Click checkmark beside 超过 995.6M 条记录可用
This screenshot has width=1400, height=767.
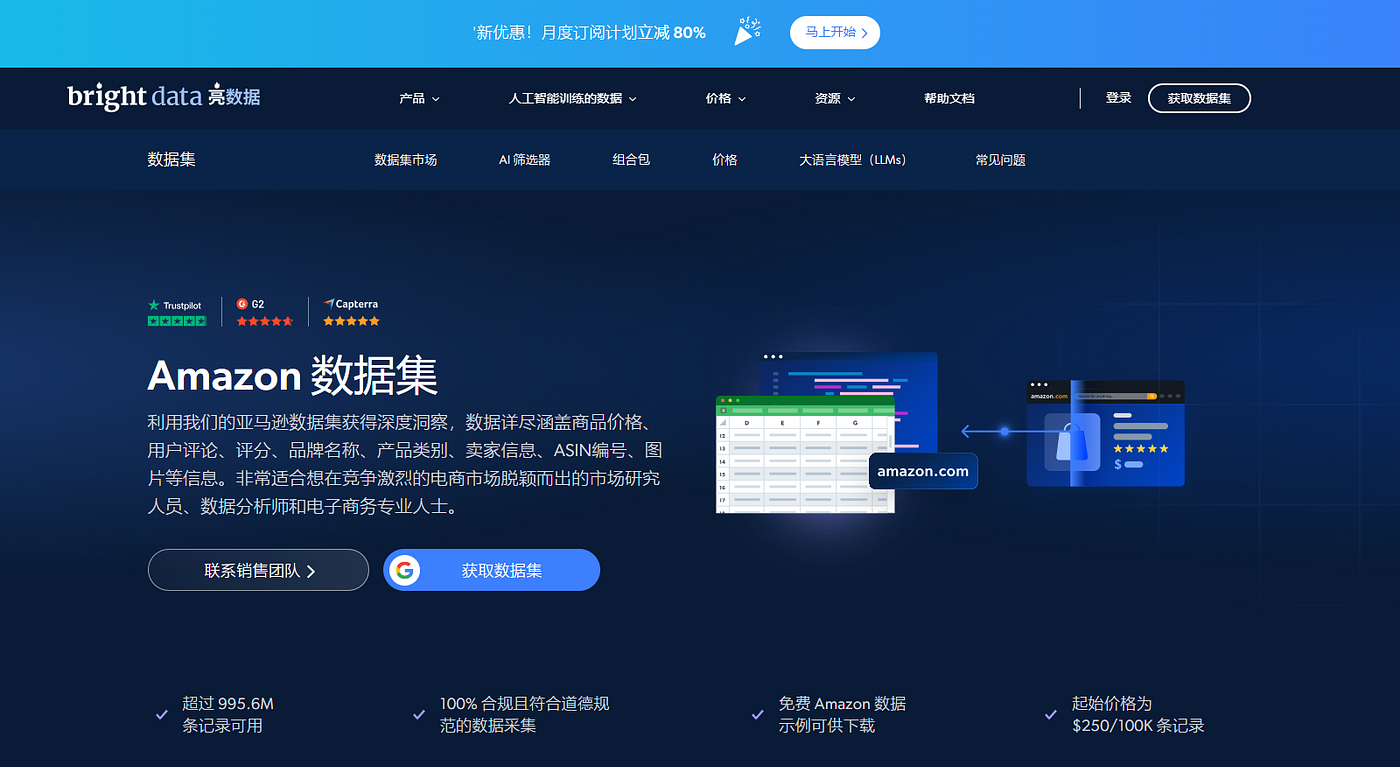(161, 715)
